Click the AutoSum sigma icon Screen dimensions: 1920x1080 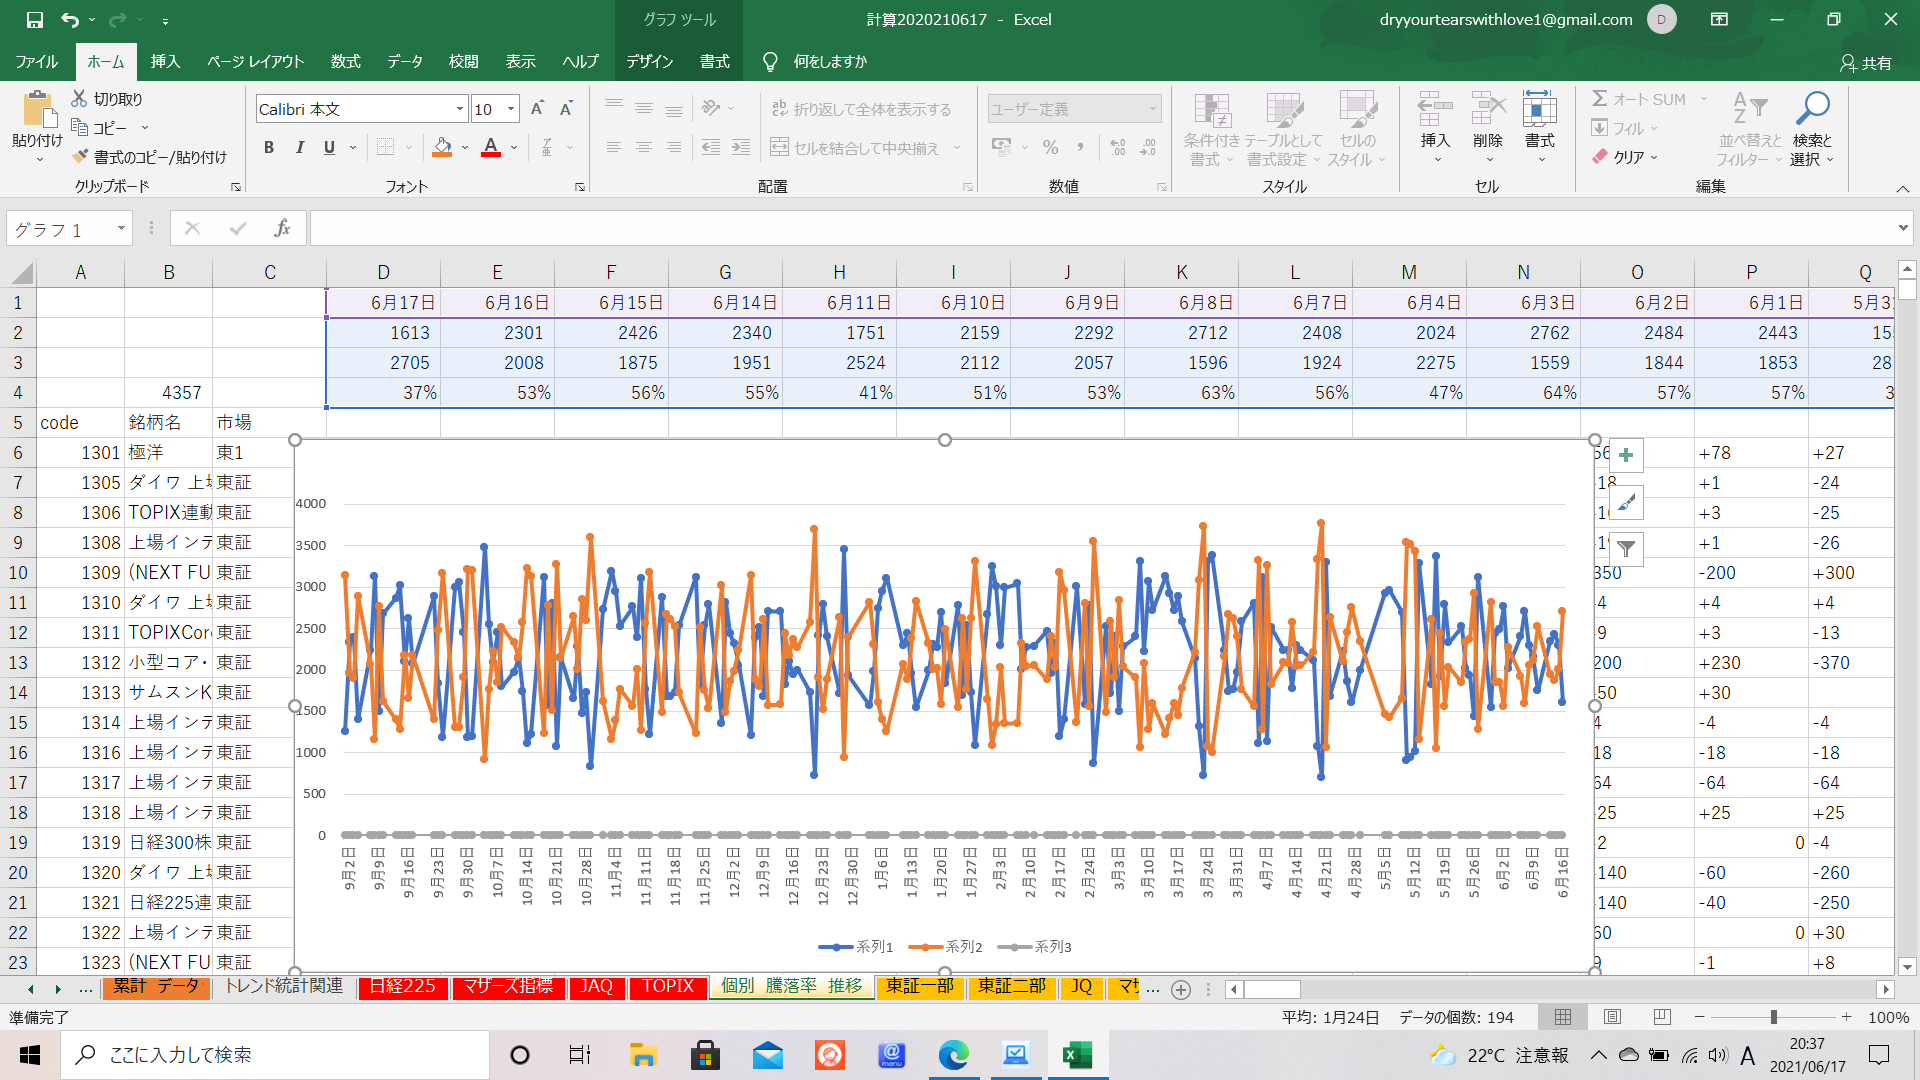(1600, 99)
